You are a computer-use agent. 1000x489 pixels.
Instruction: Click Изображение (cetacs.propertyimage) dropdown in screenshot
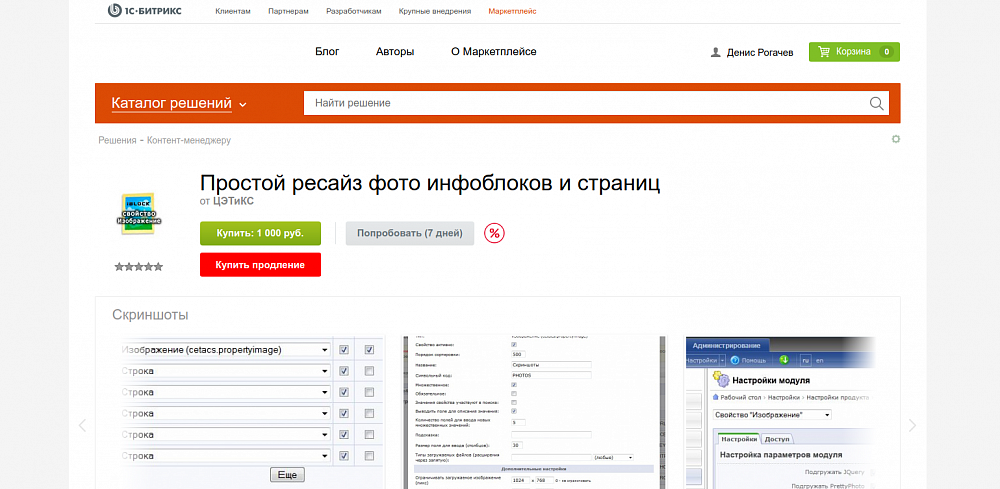[x=226, y=350]
